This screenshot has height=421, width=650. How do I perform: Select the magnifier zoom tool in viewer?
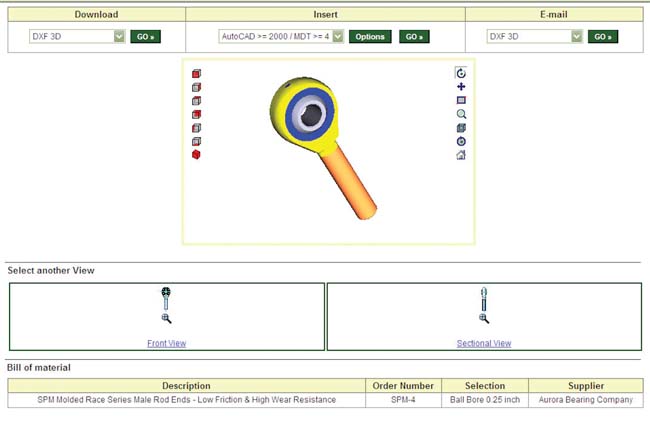pyautogui.click(x=461, y=114)
